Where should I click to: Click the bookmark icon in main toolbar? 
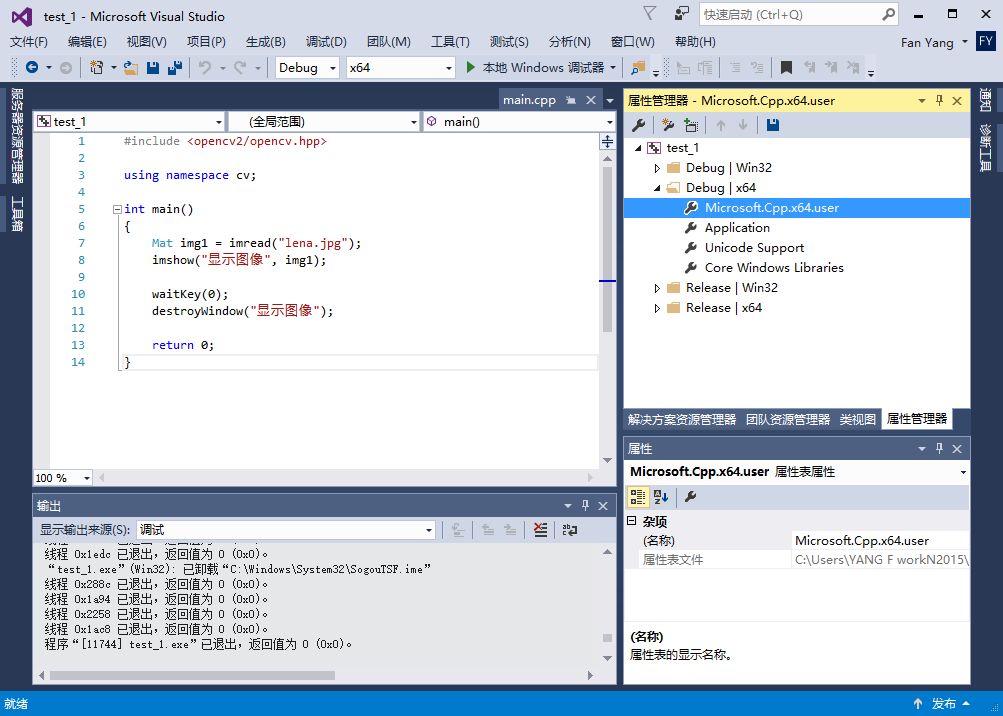point(786,68)
